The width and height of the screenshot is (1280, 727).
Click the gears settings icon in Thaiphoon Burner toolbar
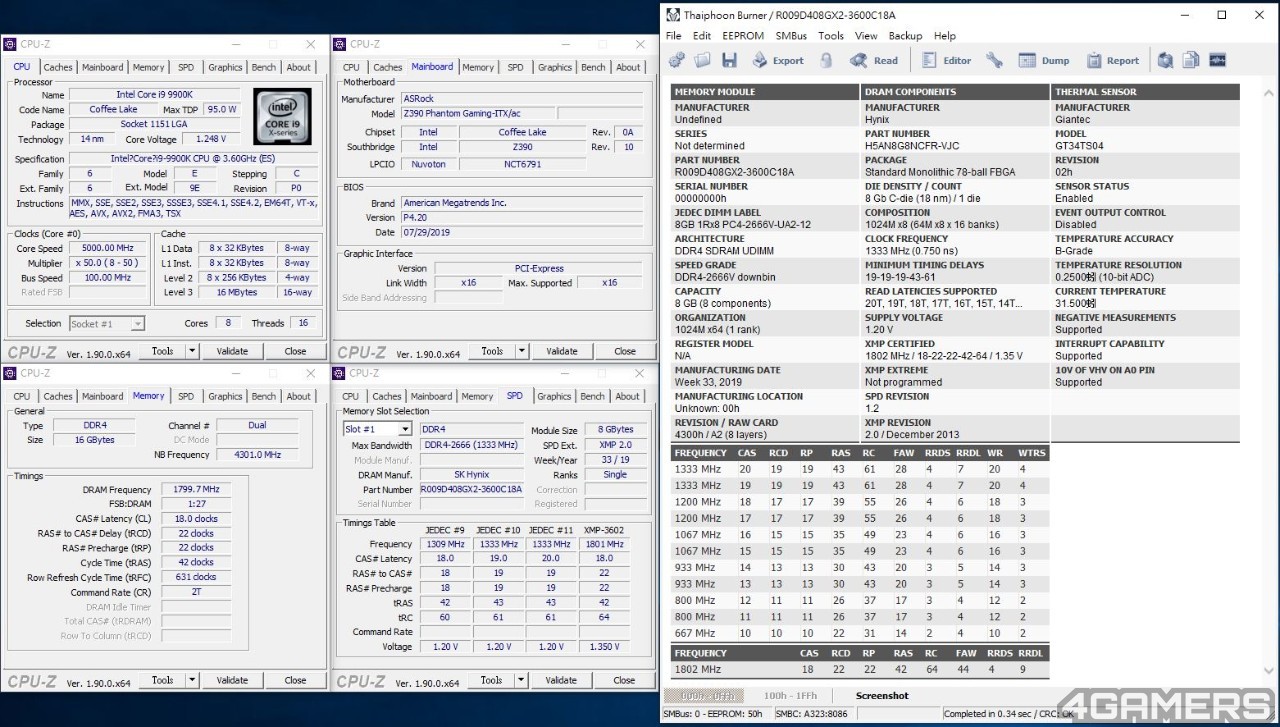click(677, 60)
